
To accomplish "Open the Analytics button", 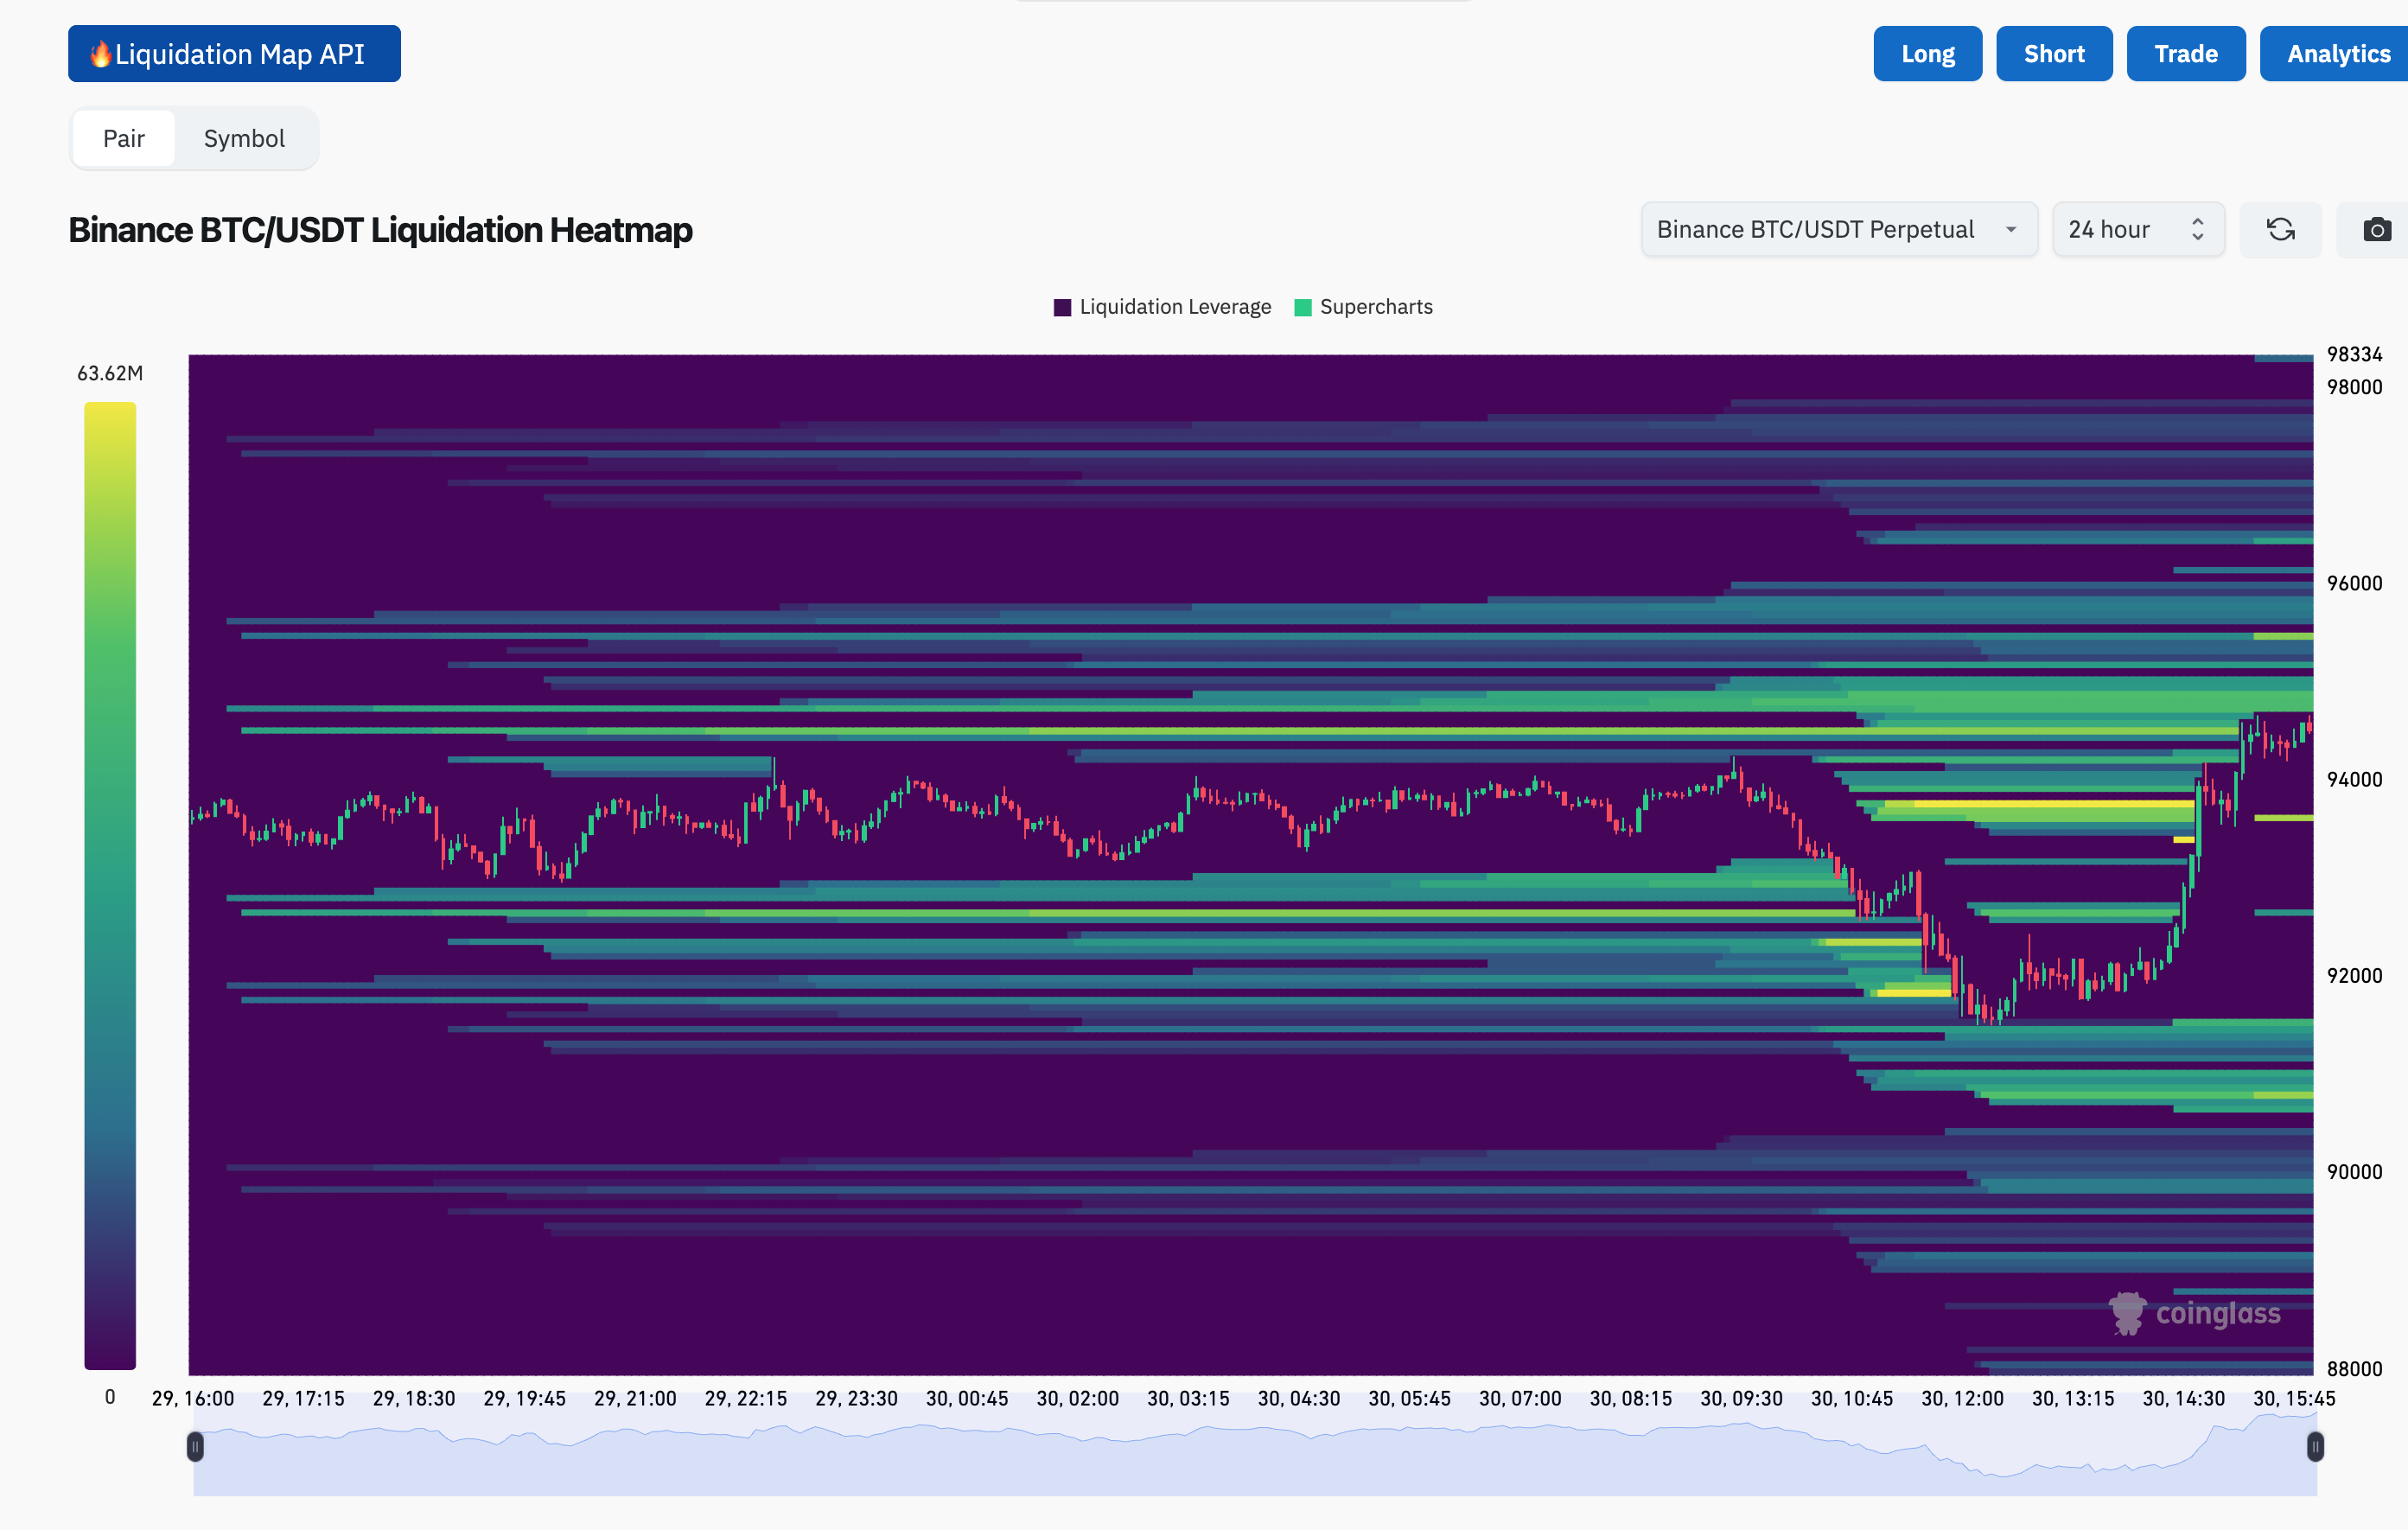I will pos(2337,54).
